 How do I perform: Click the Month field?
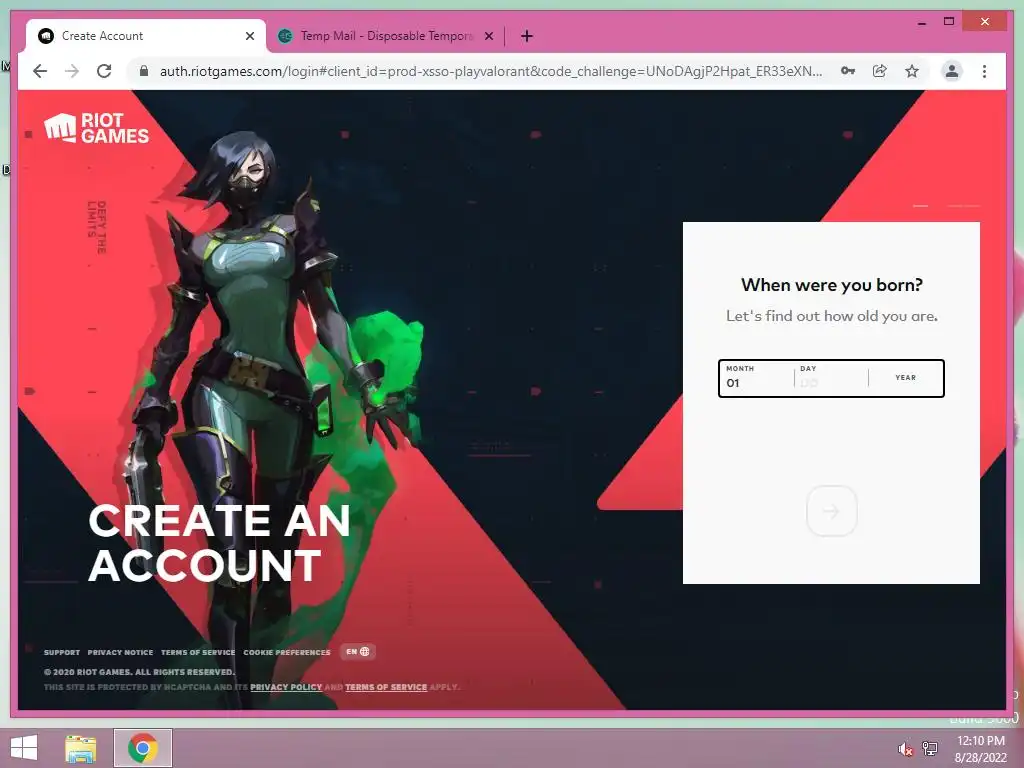coord(756,377)
